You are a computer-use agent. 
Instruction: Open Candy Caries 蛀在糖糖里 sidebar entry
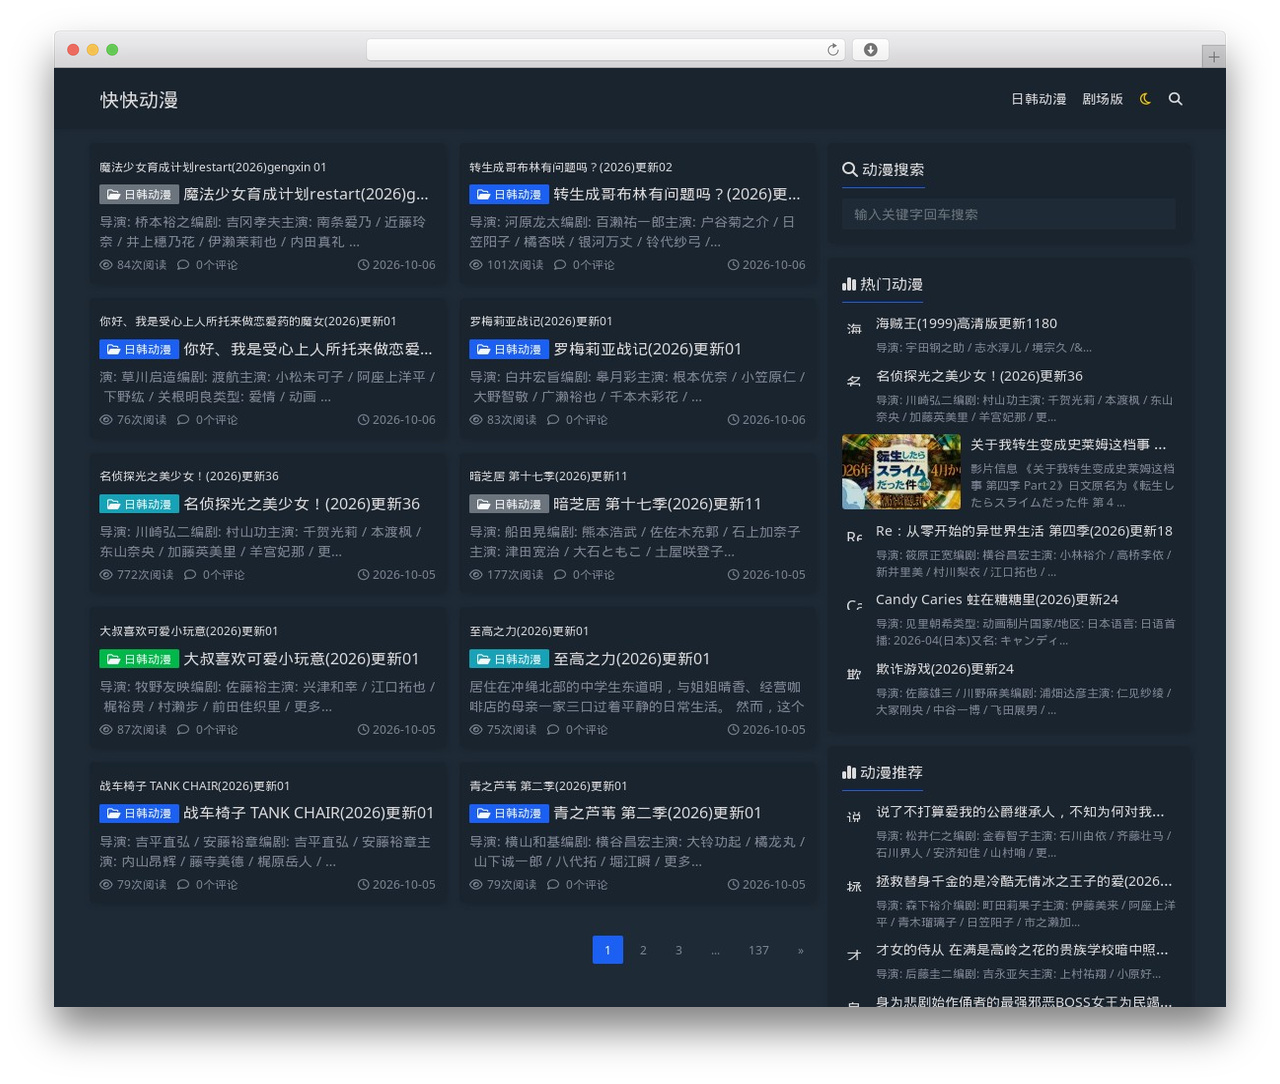[997, 600]
